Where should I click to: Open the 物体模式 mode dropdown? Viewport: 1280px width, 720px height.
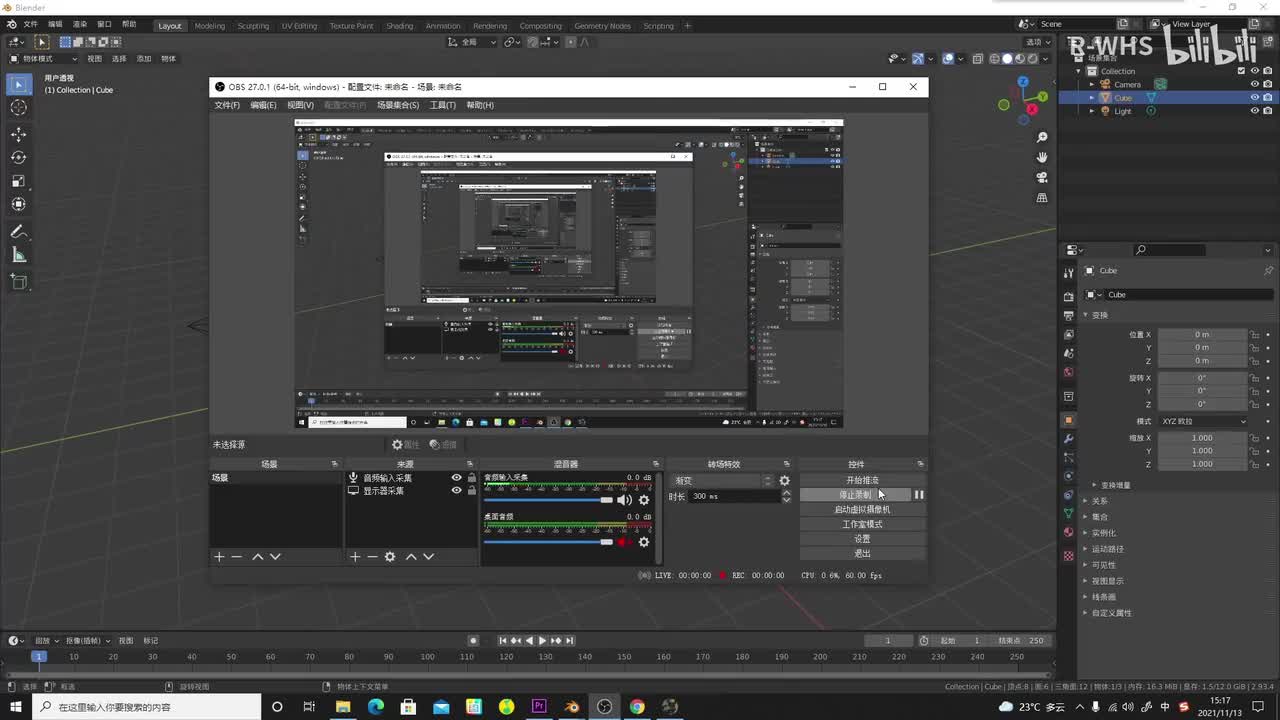pos(44,59)
